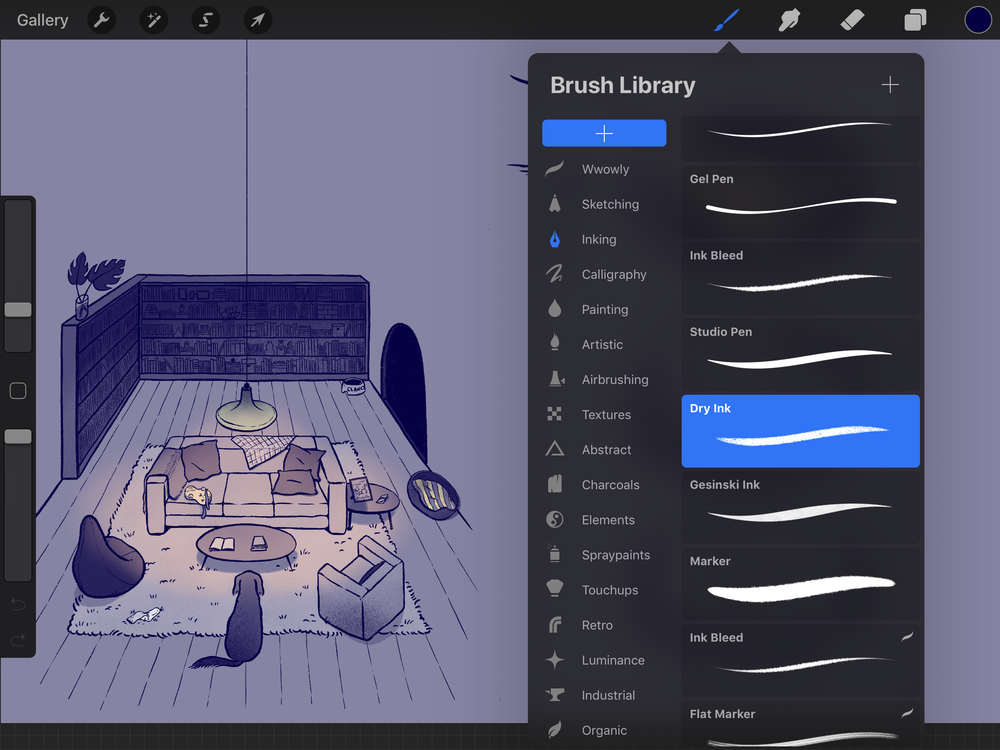The height and width of the screenshot is (750, 1000).
Task: Choose the Flat Marker brush
Action: tap(800, 726)
